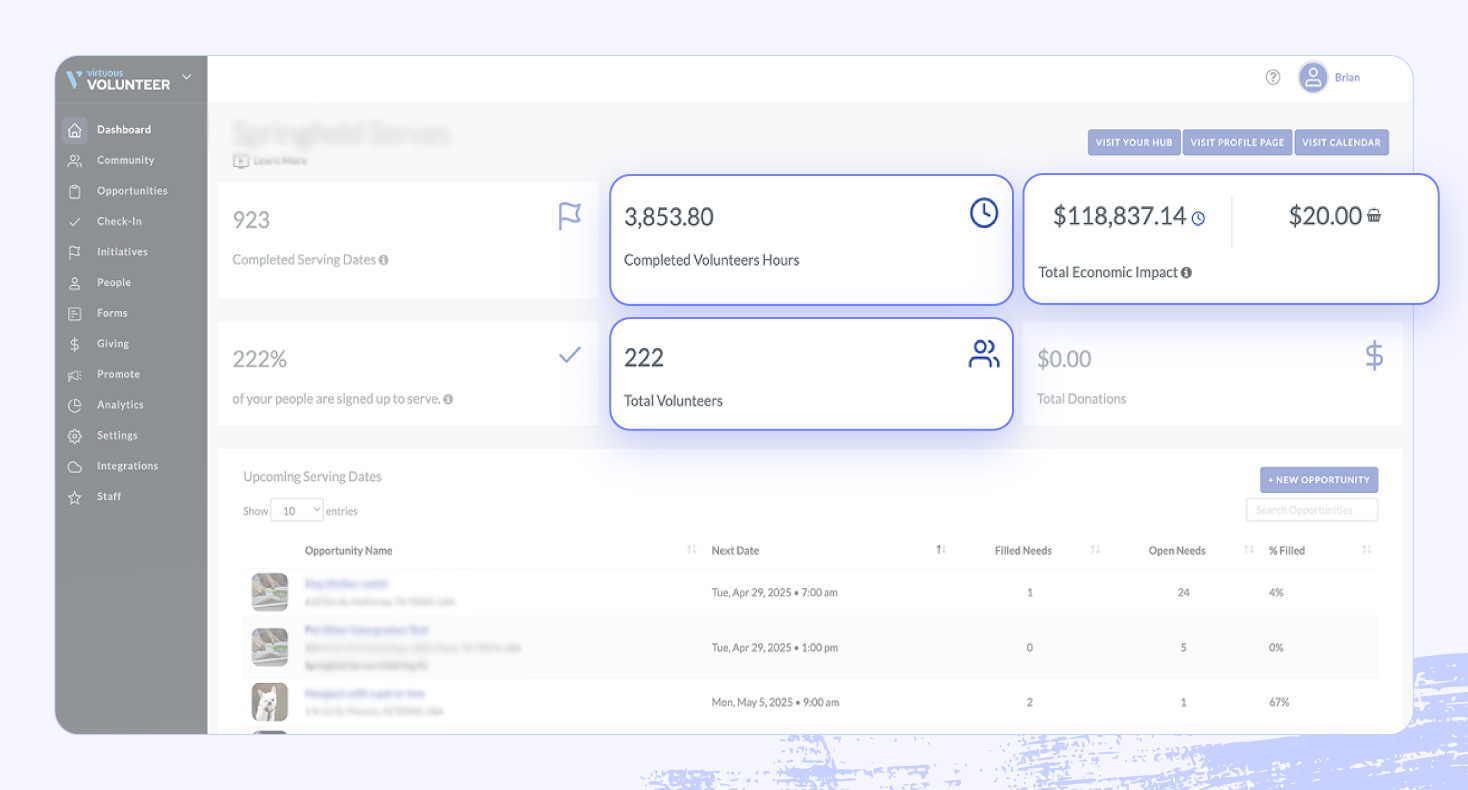This screenshot has height=790, width=1468.
Task: Click the clock icon on Completed Volunteers Hours
Action: [x=983, y=213]
